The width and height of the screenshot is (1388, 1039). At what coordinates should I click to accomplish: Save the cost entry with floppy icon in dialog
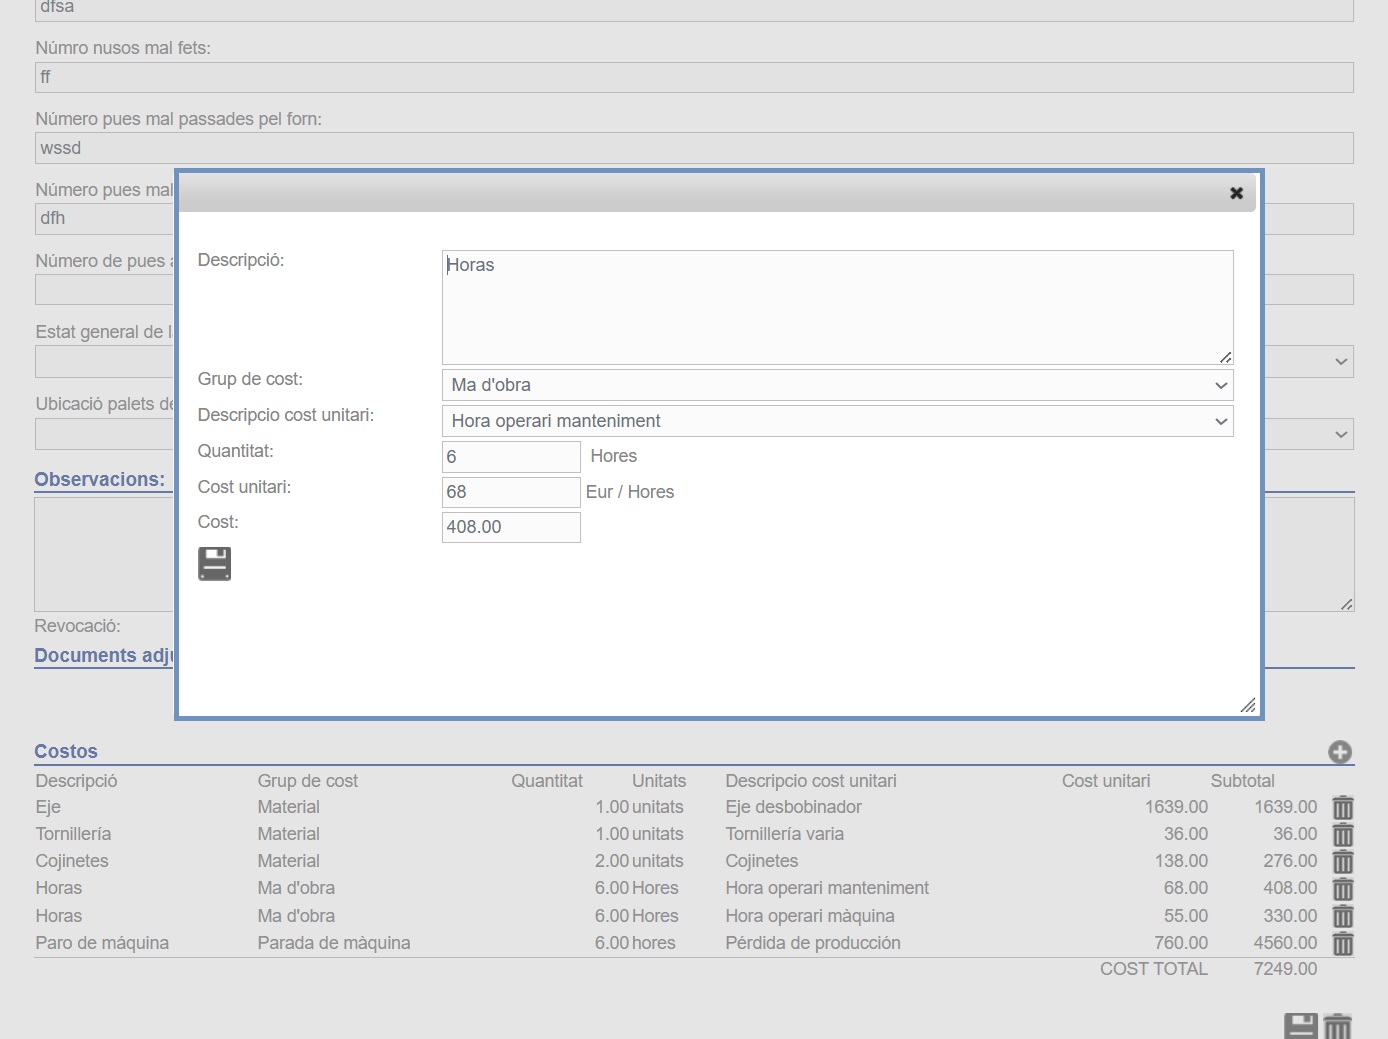214,564
